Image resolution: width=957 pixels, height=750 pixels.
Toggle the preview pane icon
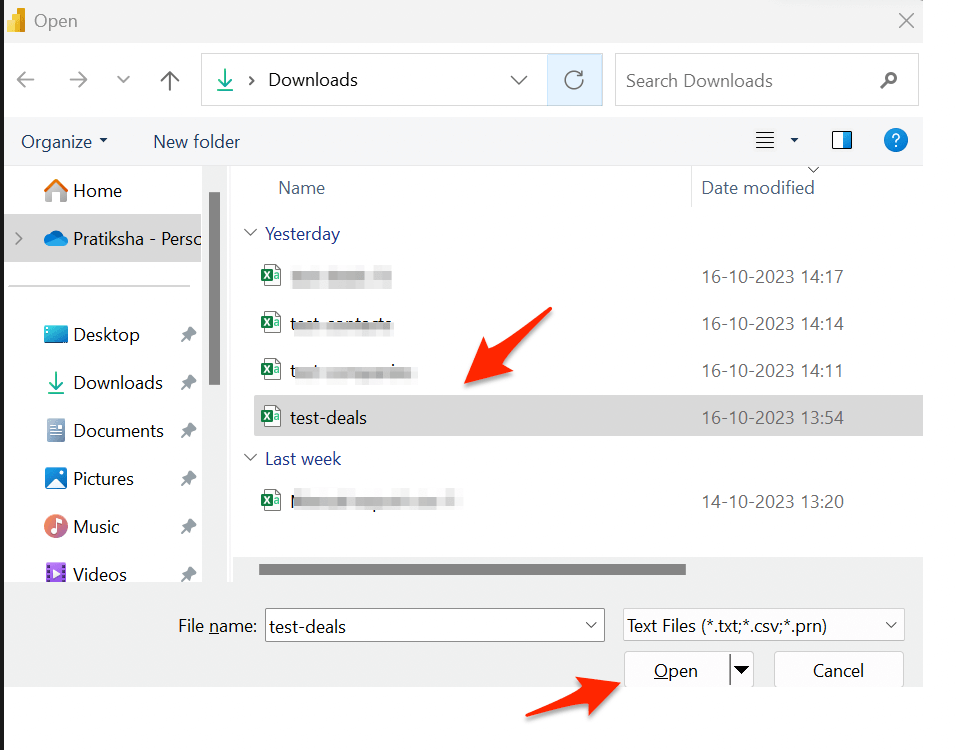842,140
